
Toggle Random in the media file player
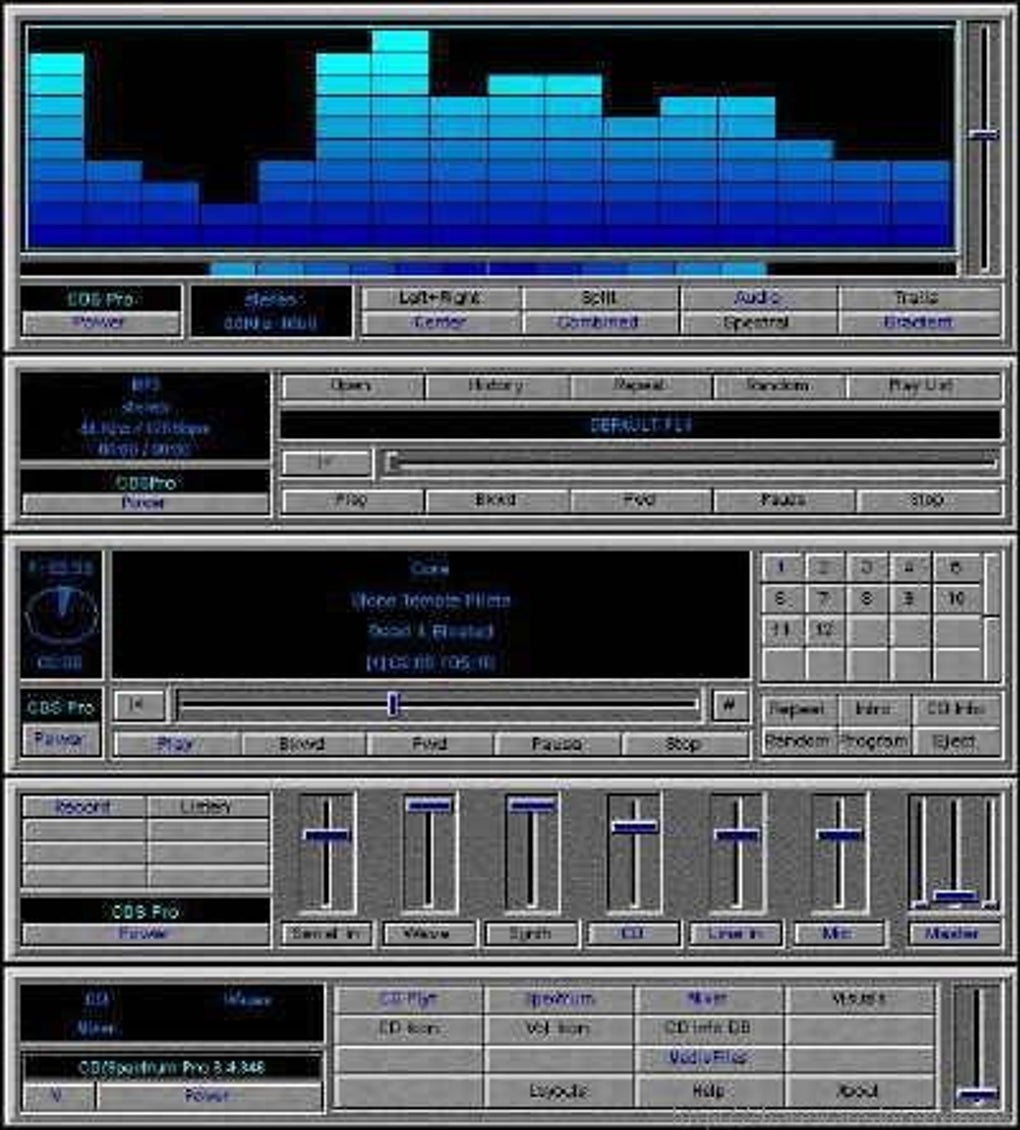coord(779,386)
